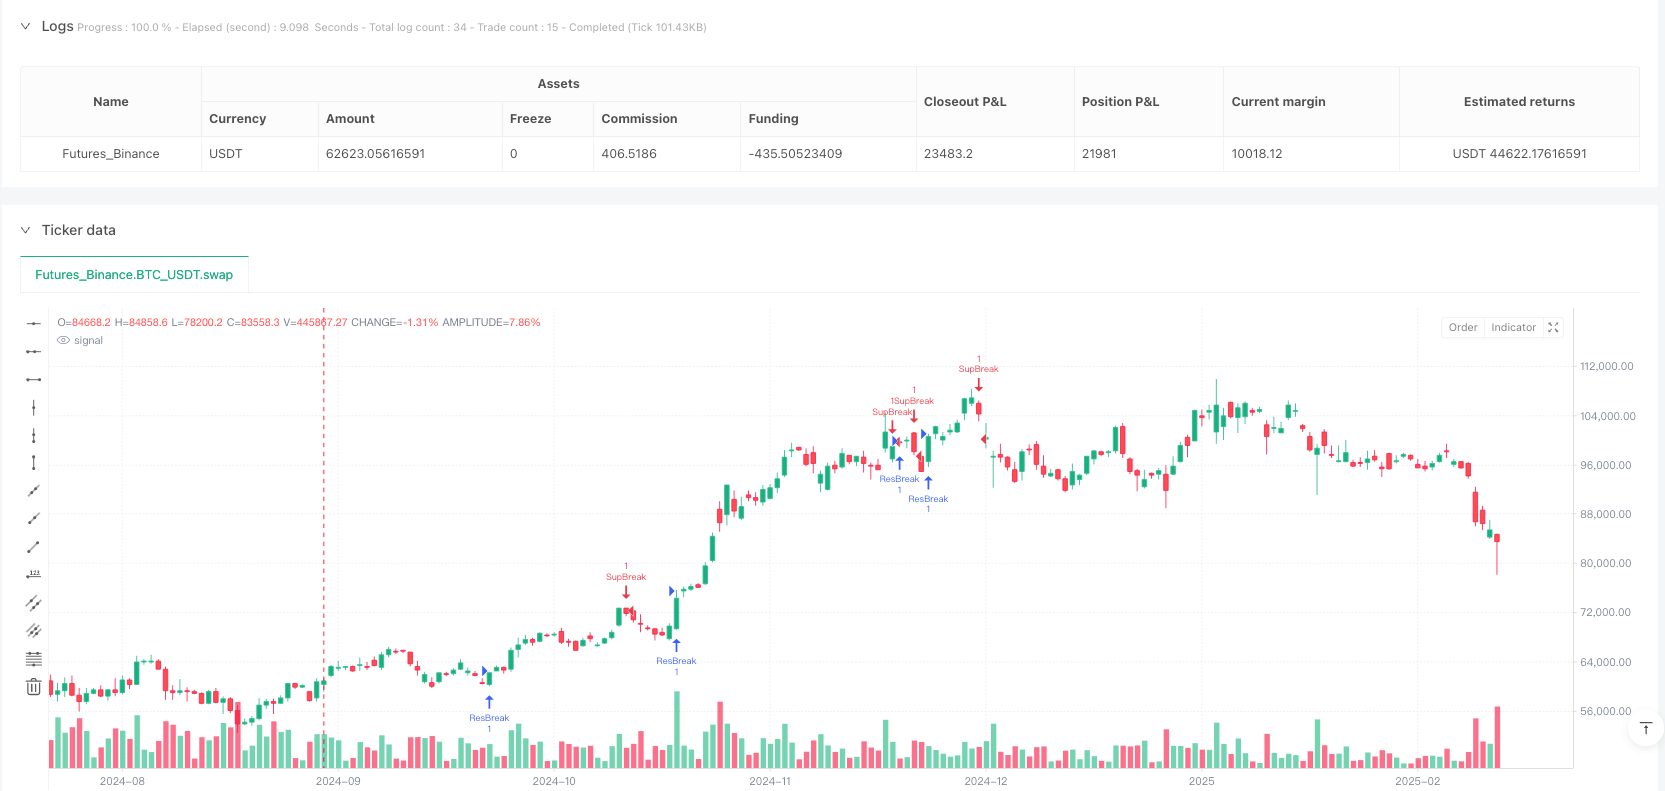Select the Fibonacci retracement lines tool
The image size is (1665, 791).
pyautogui.click(x=33, y=658)
